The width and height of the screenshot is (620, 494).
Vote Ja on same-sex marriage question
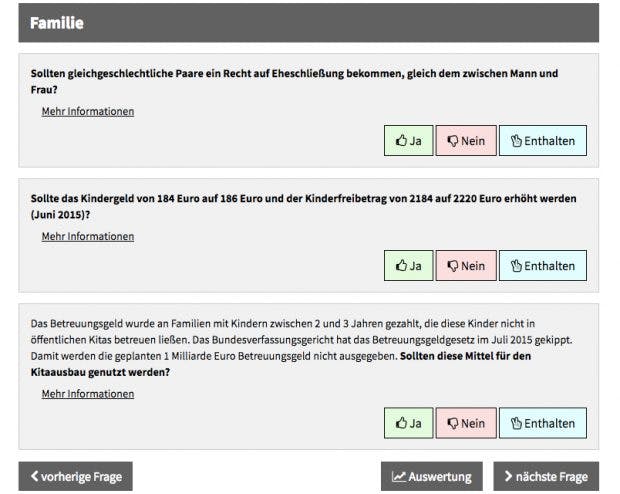point(408,140)
